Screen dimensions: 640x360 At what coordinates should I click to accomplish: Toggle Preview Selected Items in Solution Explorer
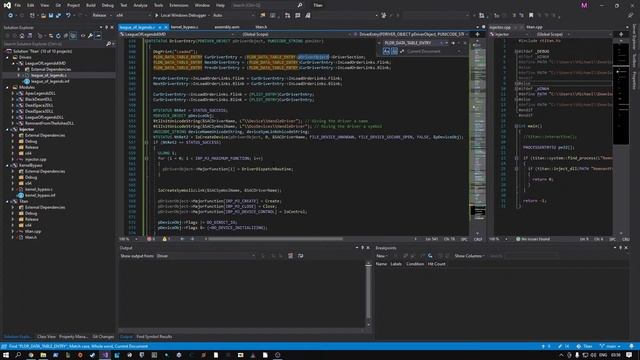(98, 36)
